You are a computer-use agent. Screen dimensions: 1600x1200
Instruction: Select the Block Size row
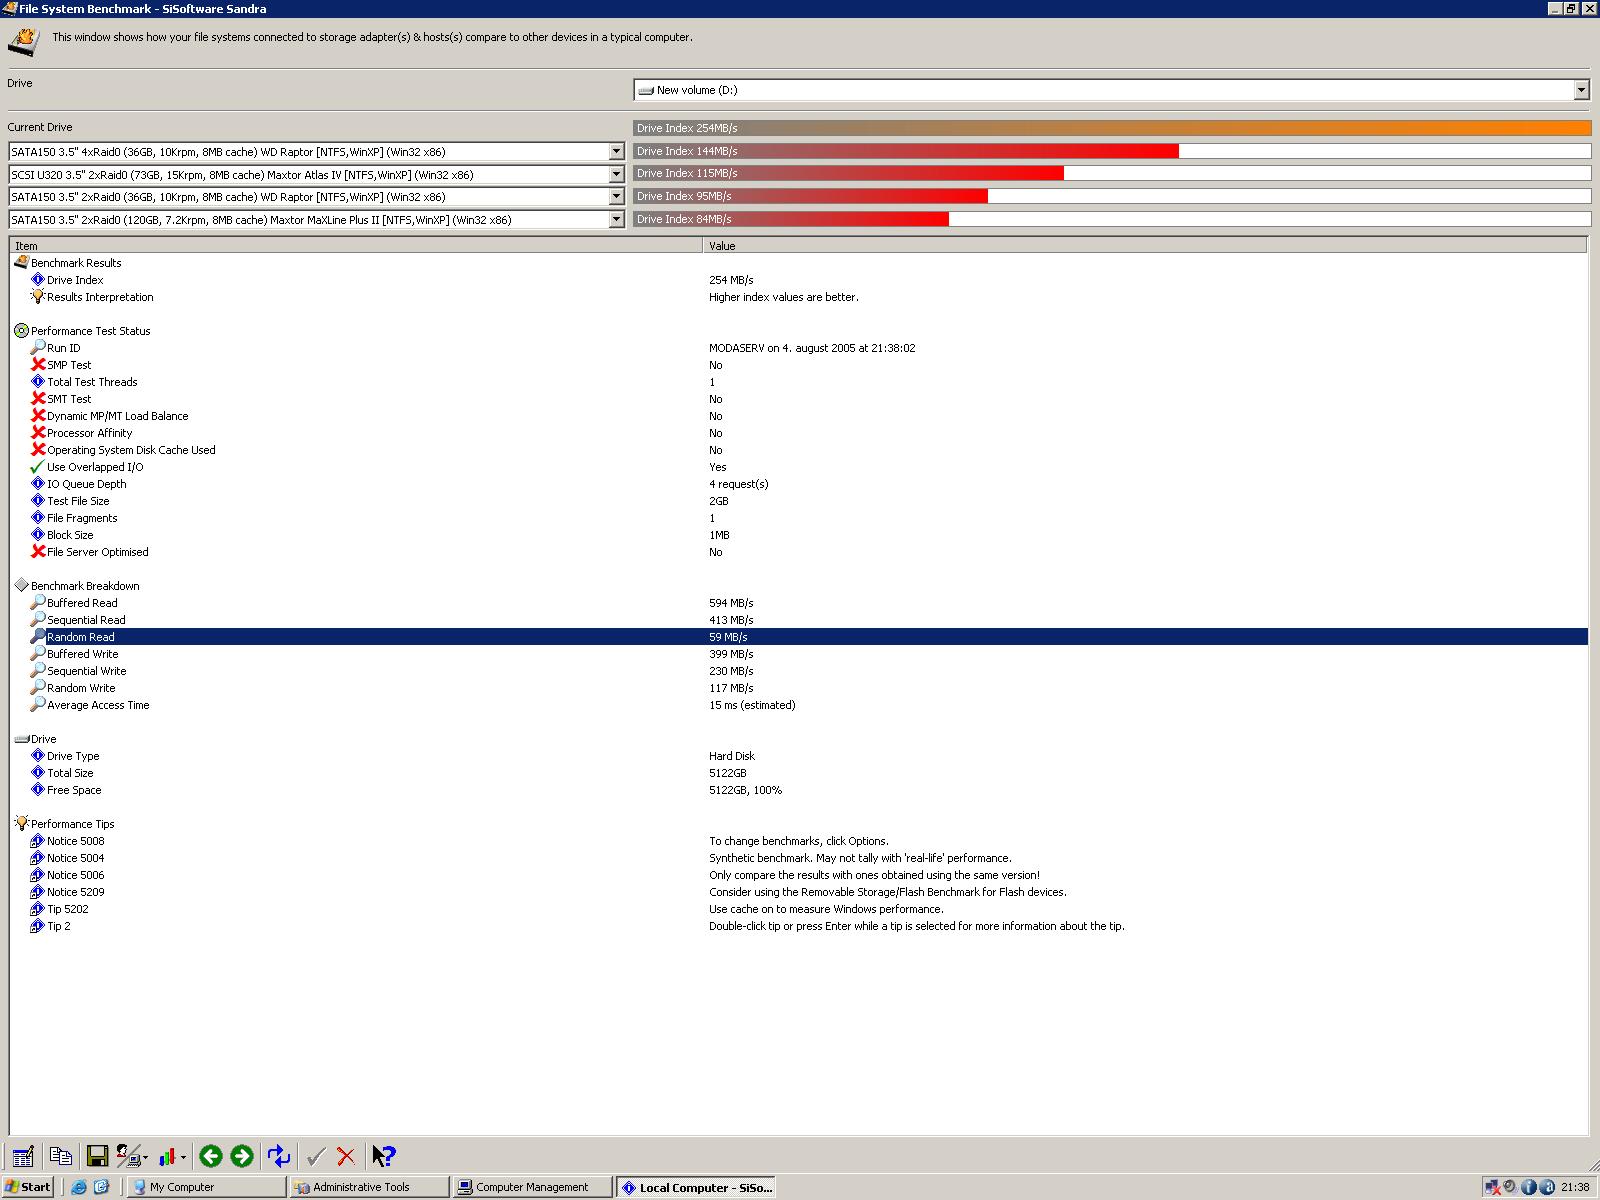point(799,535)
